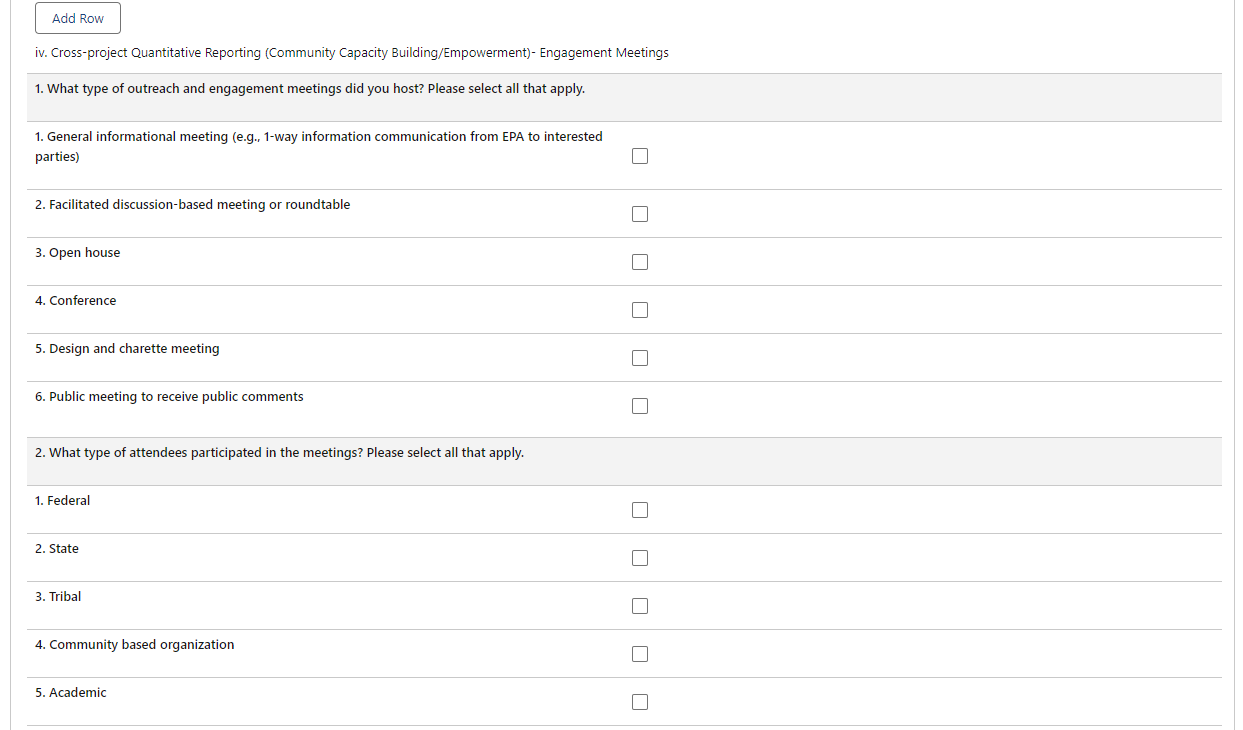The width and height of the screenshot is (1243, 730).
Task: Click the outreach meetings question header
Action: [x=310, y=89]
